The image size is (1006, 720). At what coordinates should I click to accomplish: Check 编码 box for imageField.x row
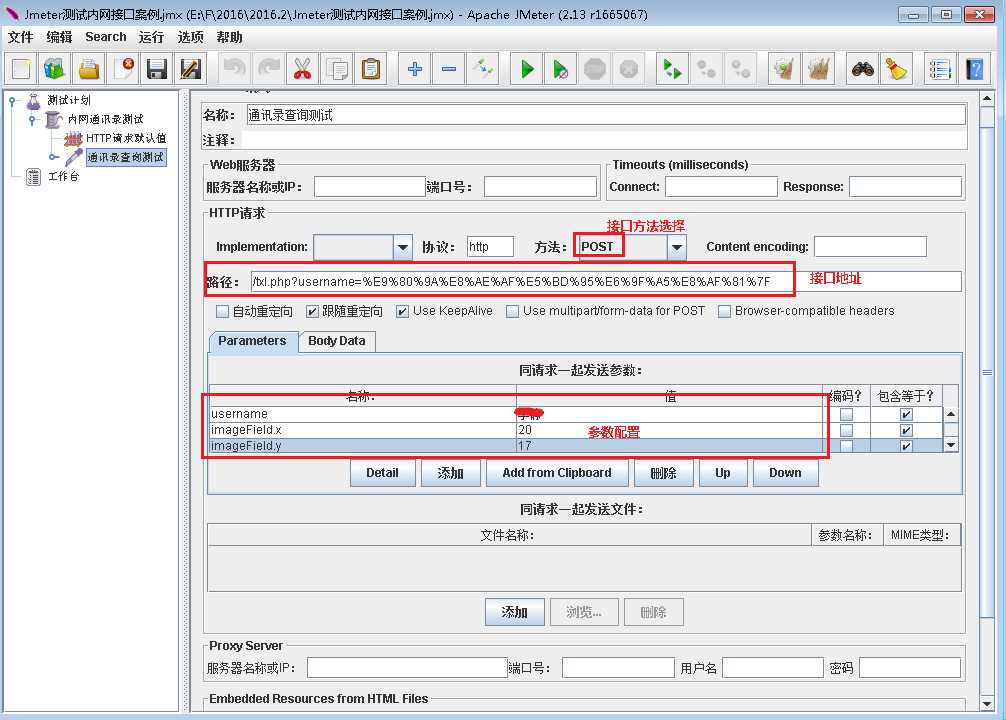pos(846,431)
